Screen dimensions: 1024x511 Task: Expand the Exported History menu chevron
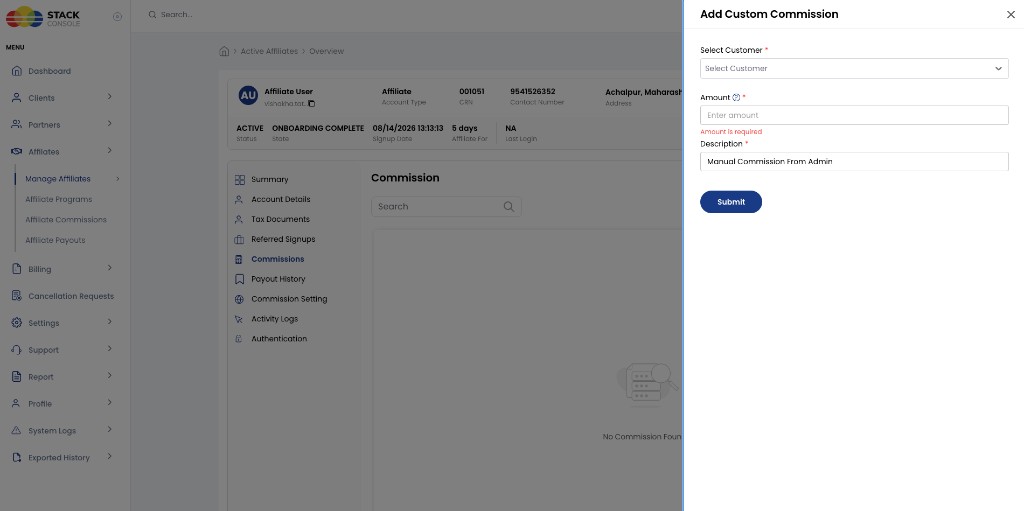click(109, 456)
